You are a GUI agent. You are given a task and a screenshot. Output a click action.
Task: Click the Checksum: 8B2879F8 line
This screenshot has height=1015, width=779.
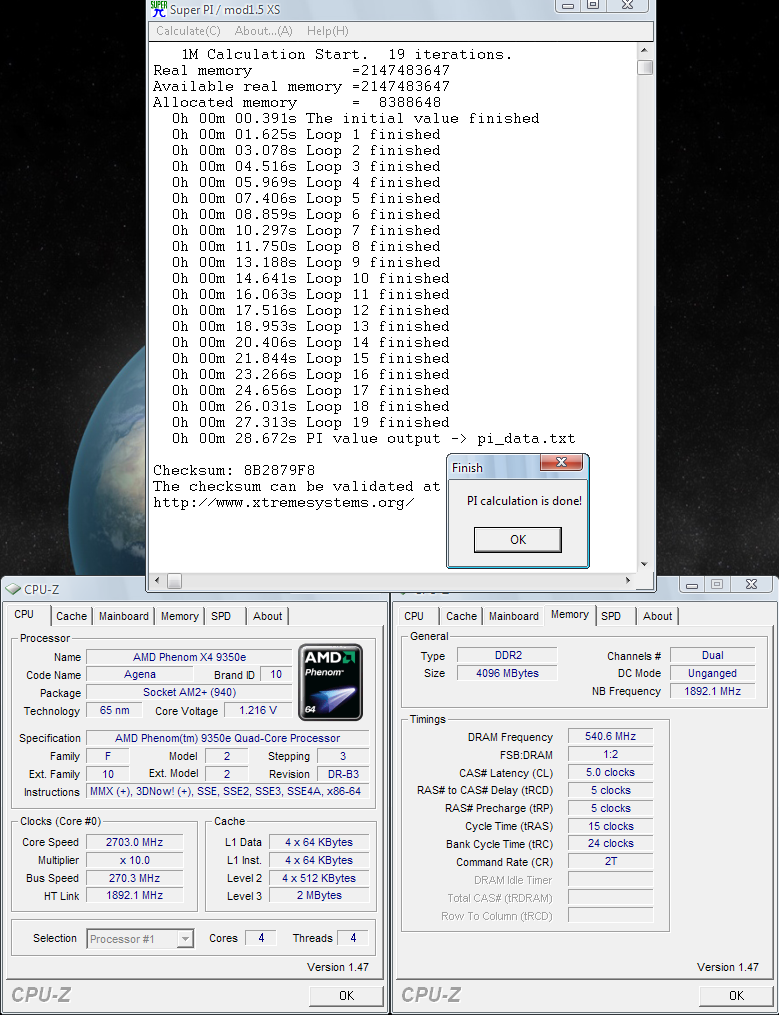click(234, 471)
